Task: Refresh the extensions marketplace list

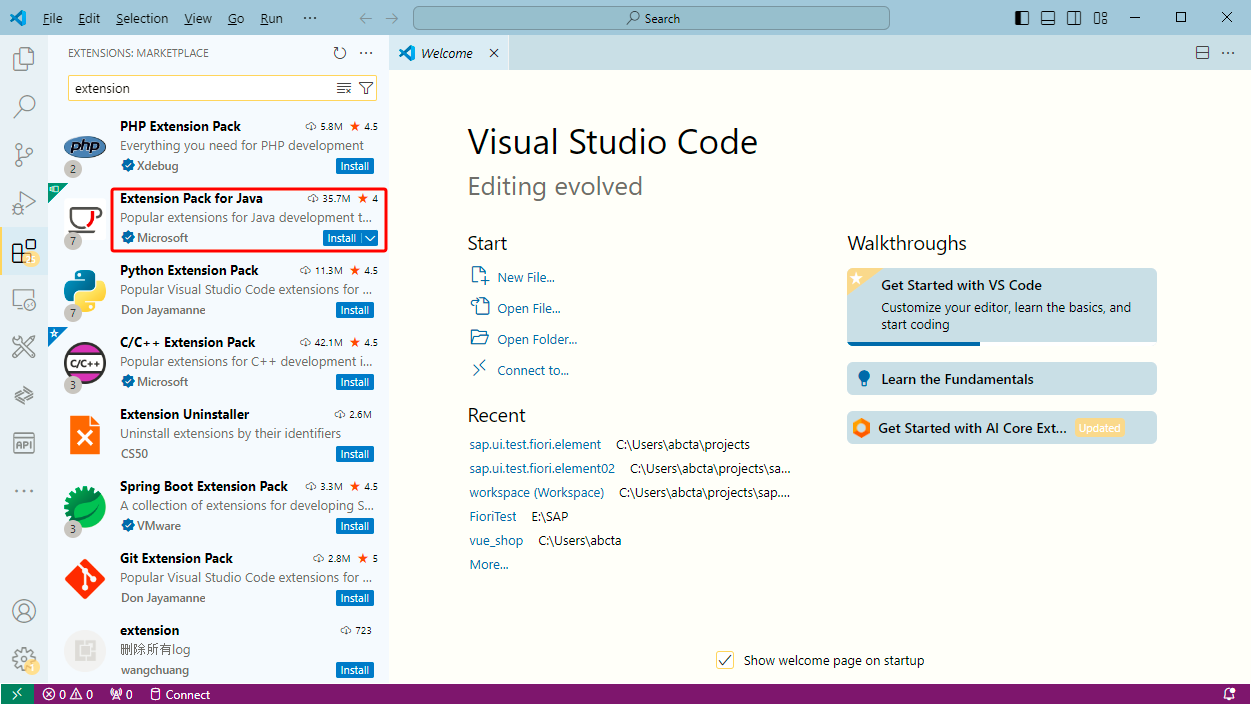Action: 340,53
